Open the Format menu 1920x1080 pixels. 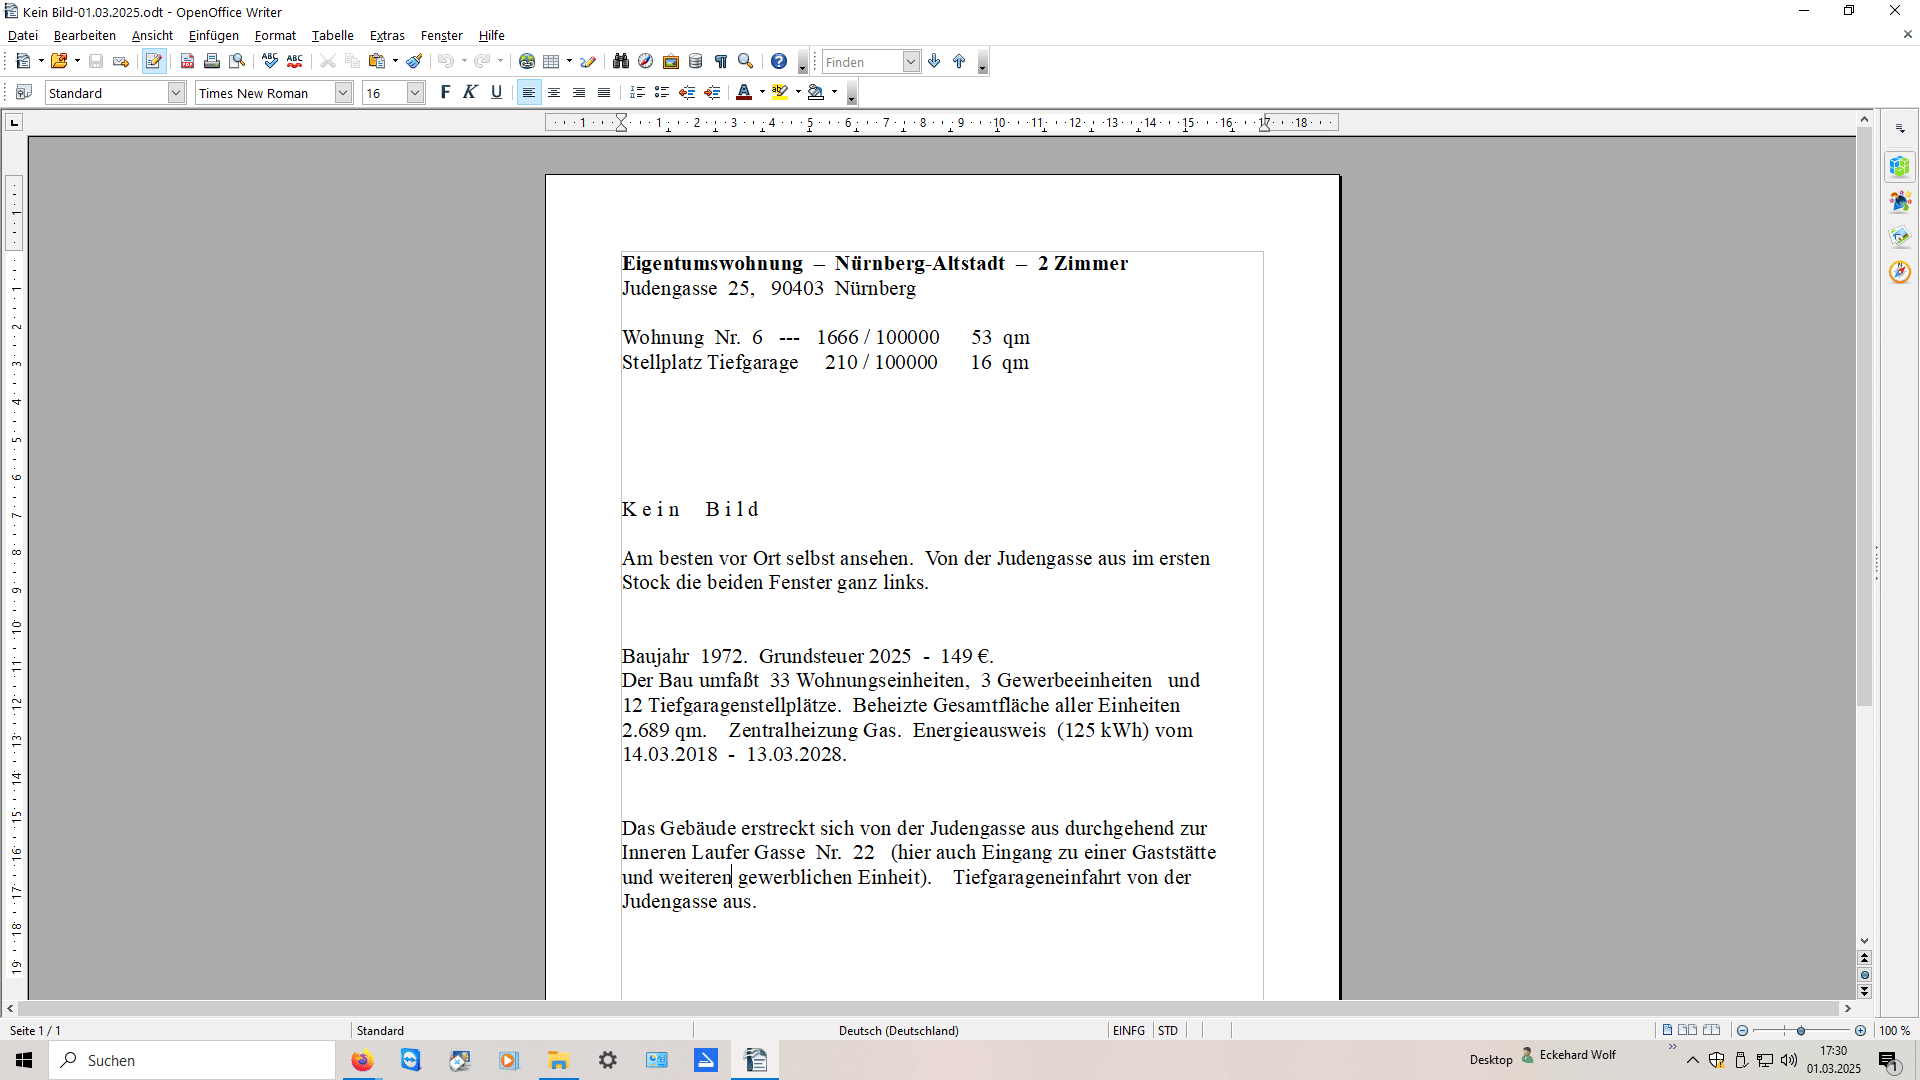[x=275, y=35]
